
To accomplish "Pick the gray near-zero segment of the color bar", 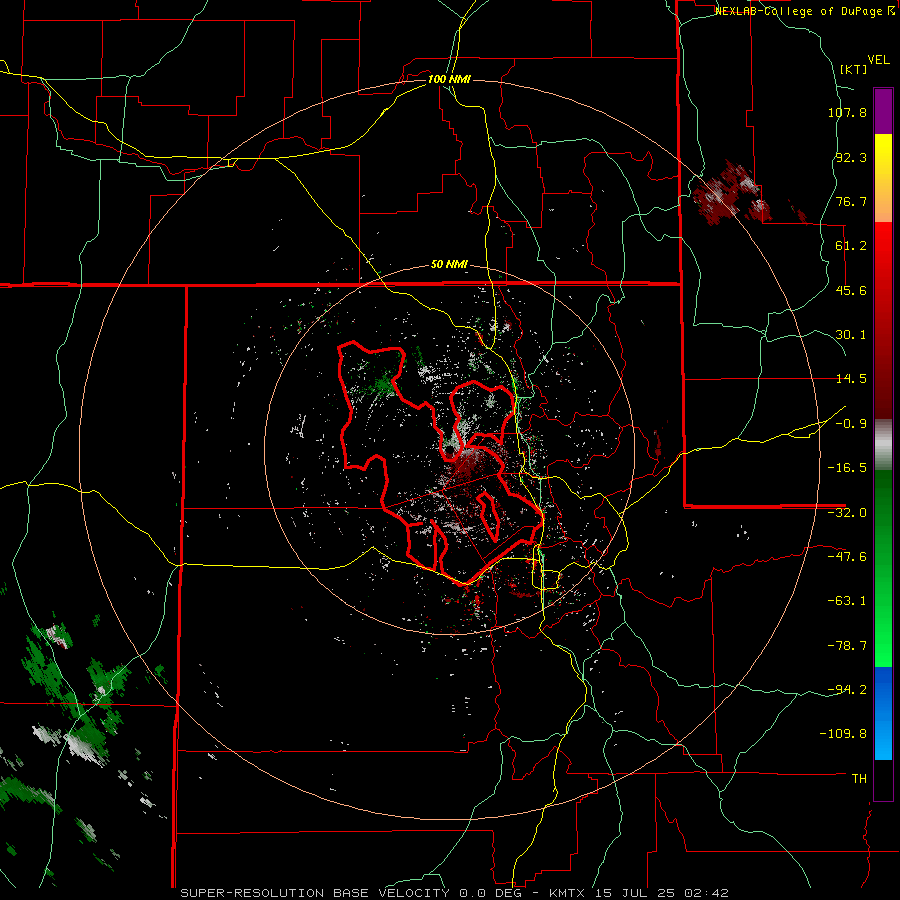I will (x=883, y=444).
